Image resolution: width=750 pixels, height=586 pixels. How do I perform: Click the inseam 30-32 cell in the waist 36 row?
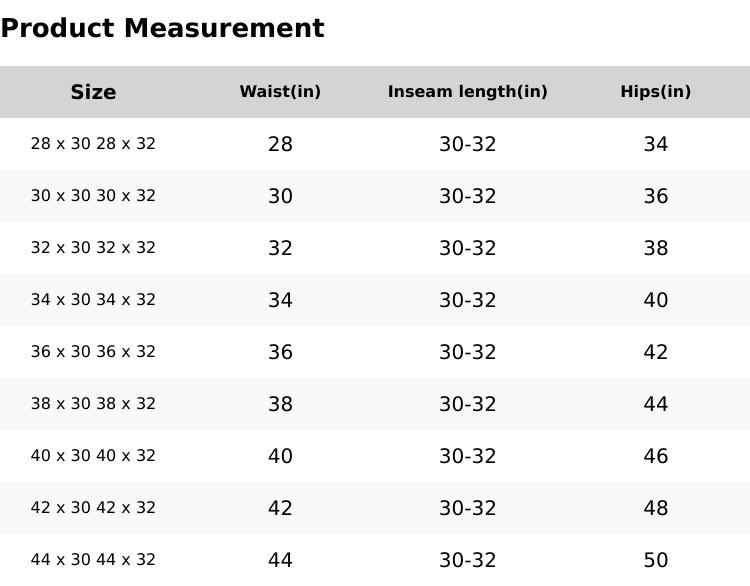point(467,352)
